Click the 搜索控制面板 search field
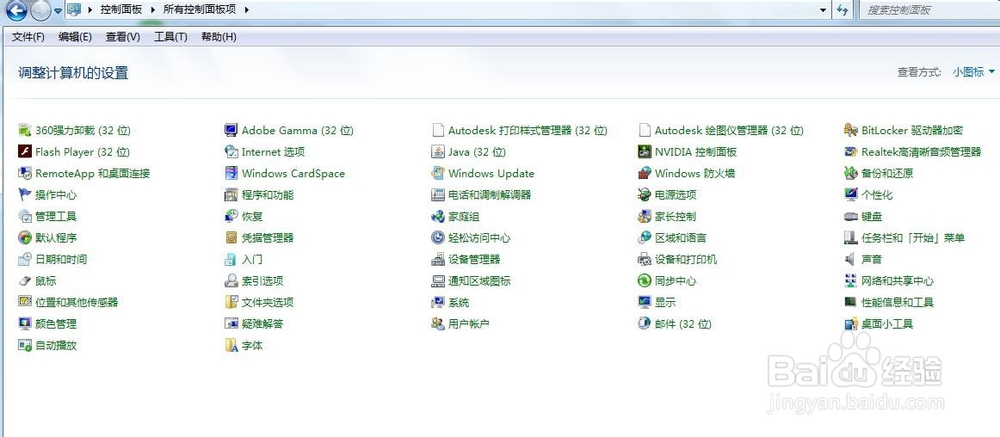The height and width of the screenshot is (437, 1000). (x=929, y=10)
